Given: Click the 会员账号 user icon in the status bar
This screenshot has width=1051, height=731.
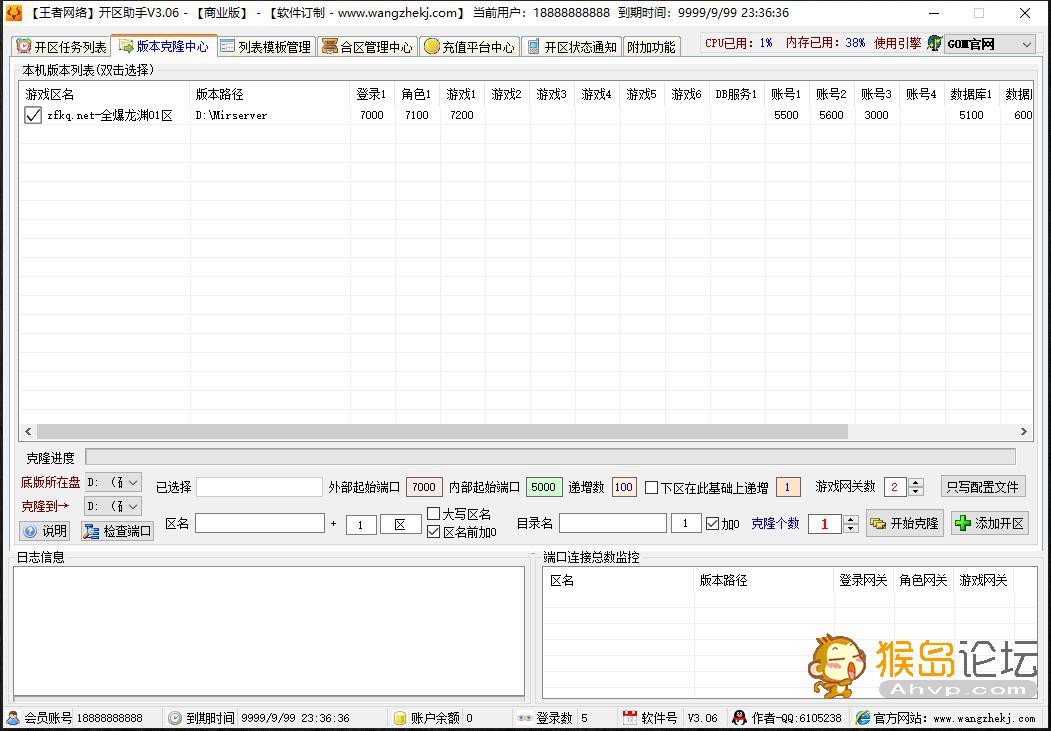Looking at the screenshot, I should click(13, 718).
